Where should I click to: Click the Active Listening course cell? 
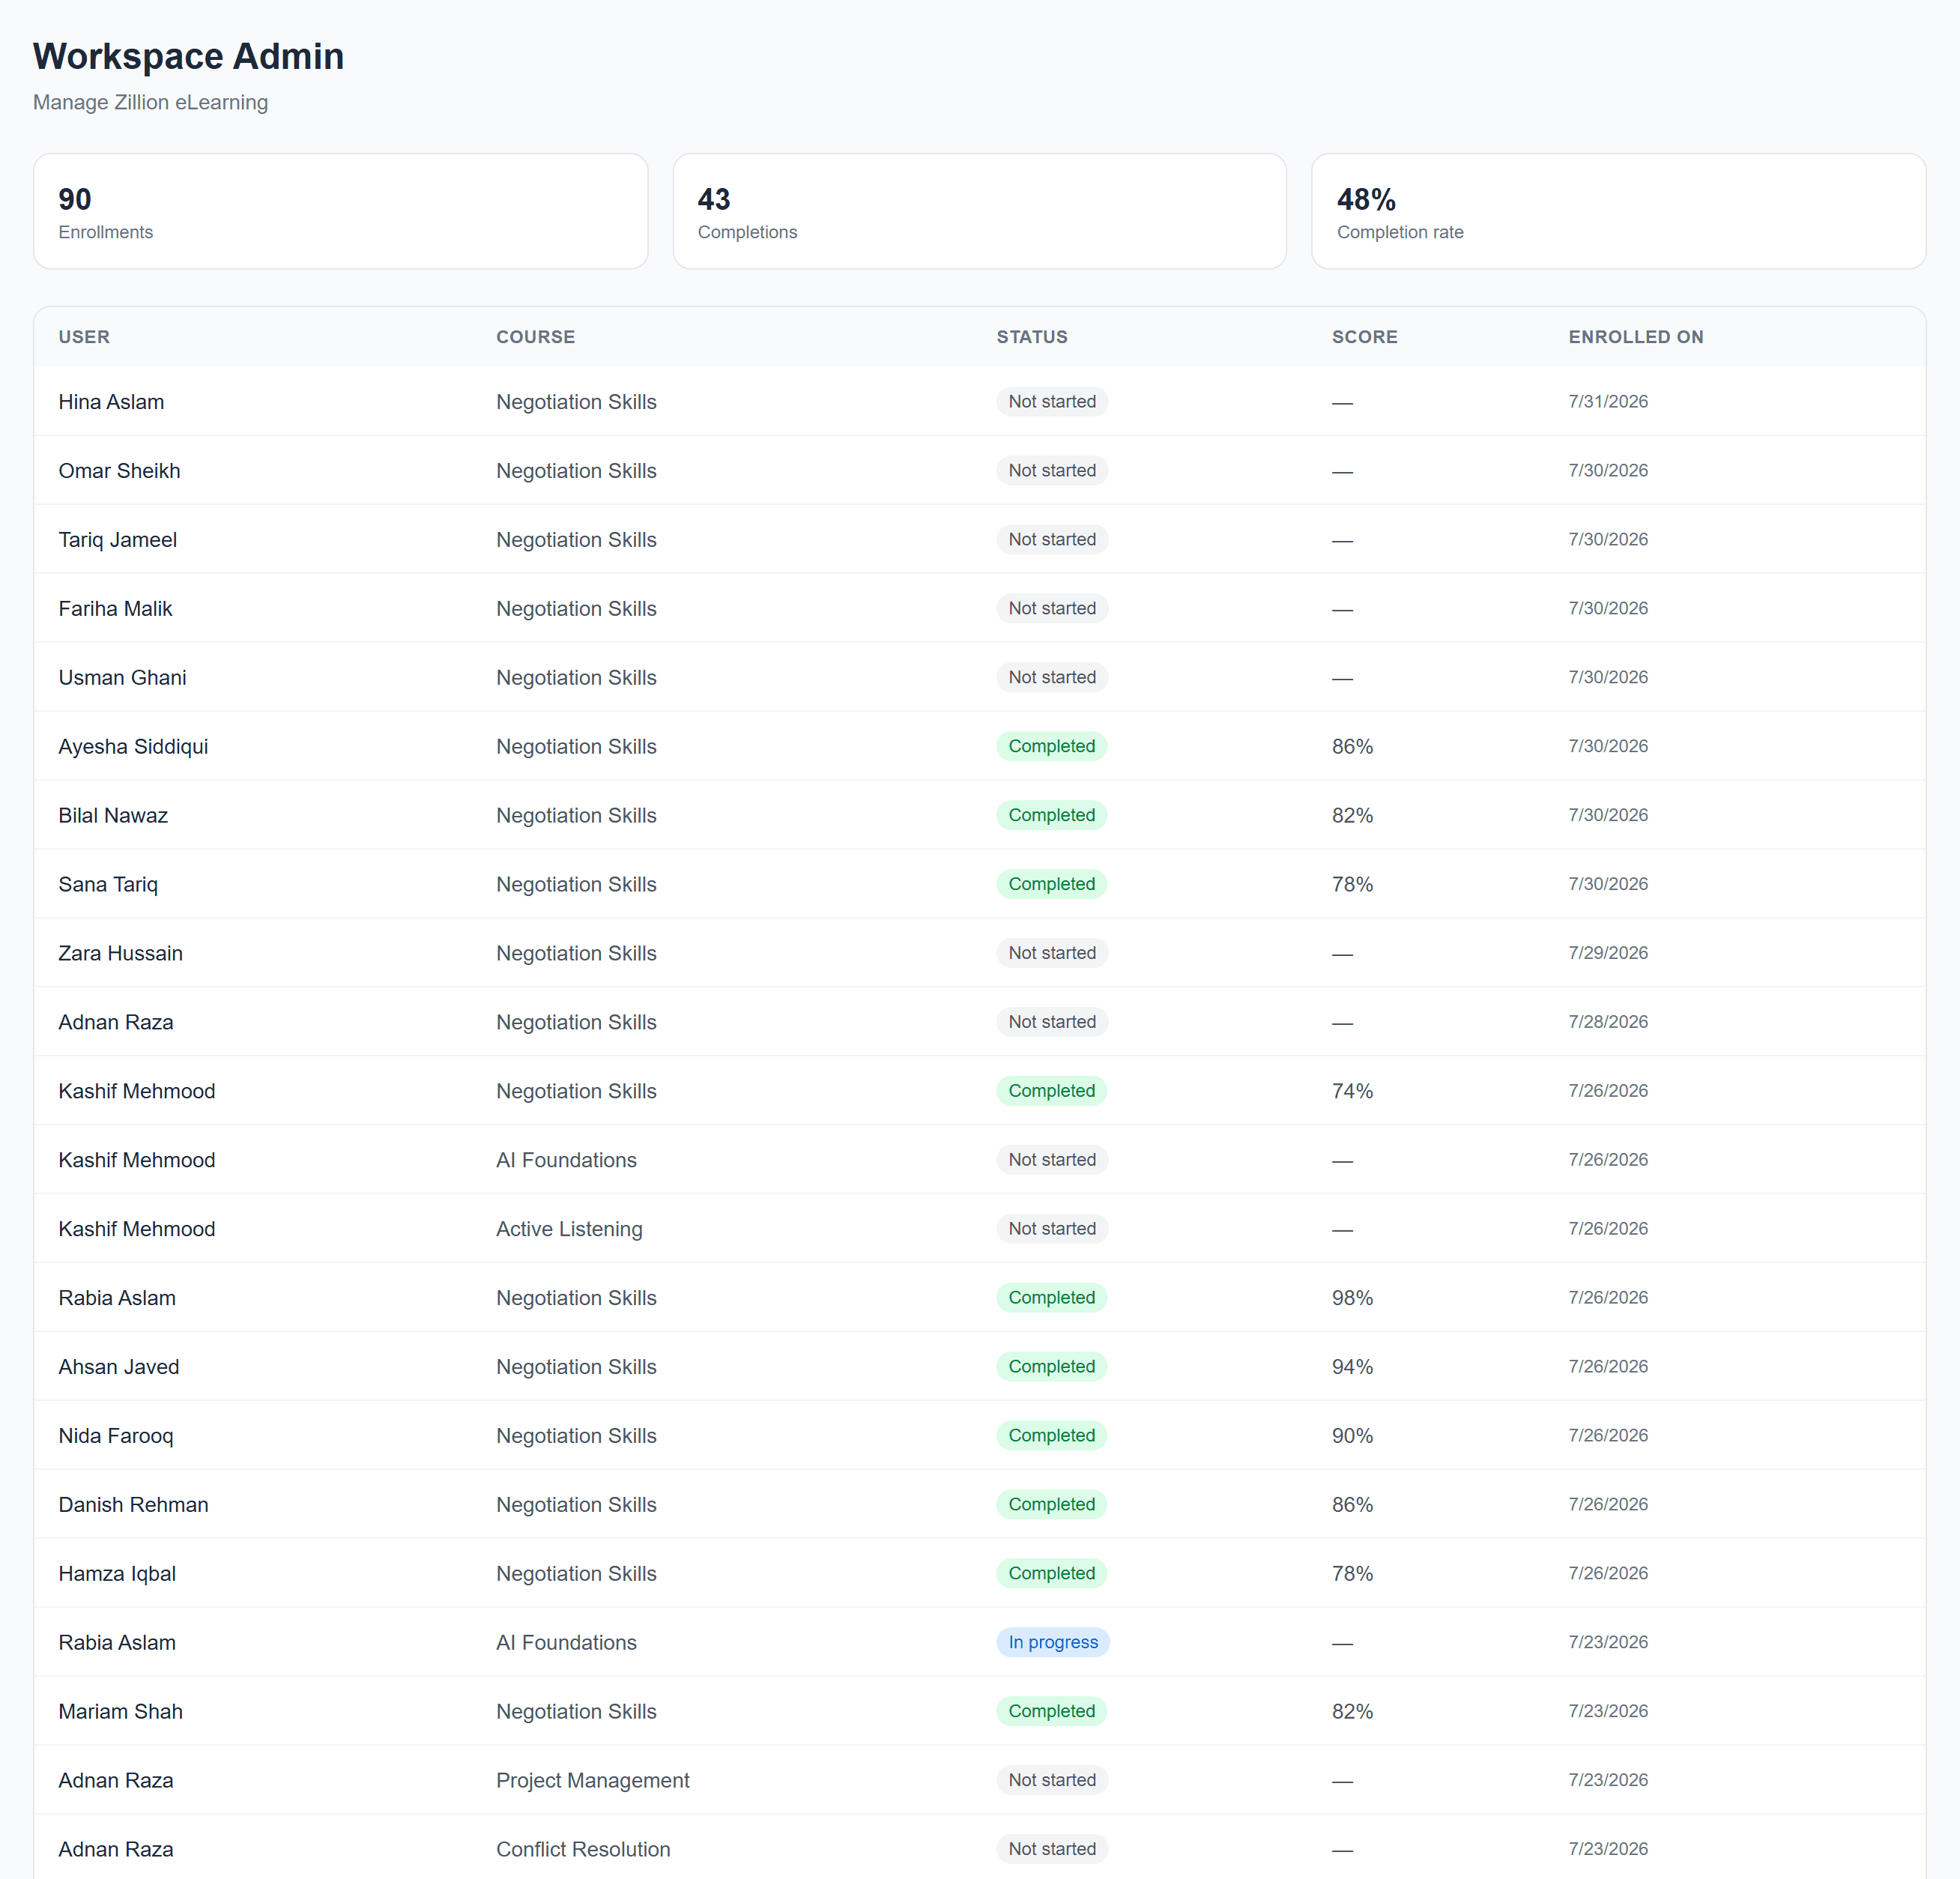point(569,1230)
